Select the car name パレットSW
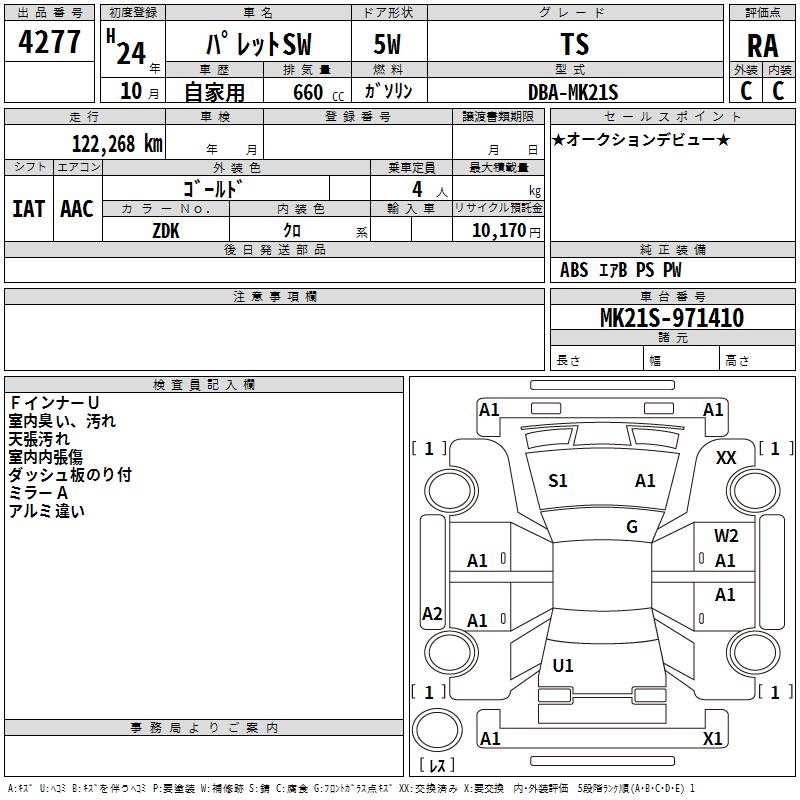The image size is (800, 800). pos(258,44)
